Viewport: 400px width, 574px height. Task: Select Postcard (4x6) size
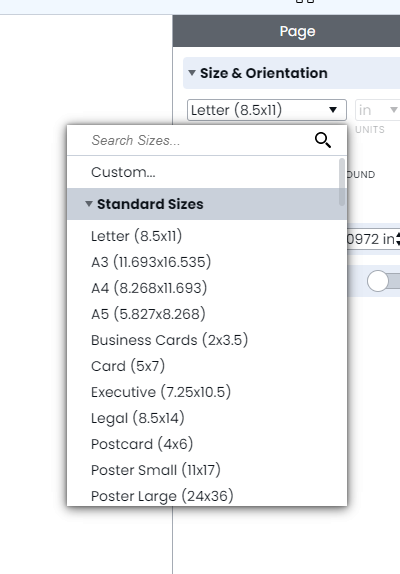point(142,444)
